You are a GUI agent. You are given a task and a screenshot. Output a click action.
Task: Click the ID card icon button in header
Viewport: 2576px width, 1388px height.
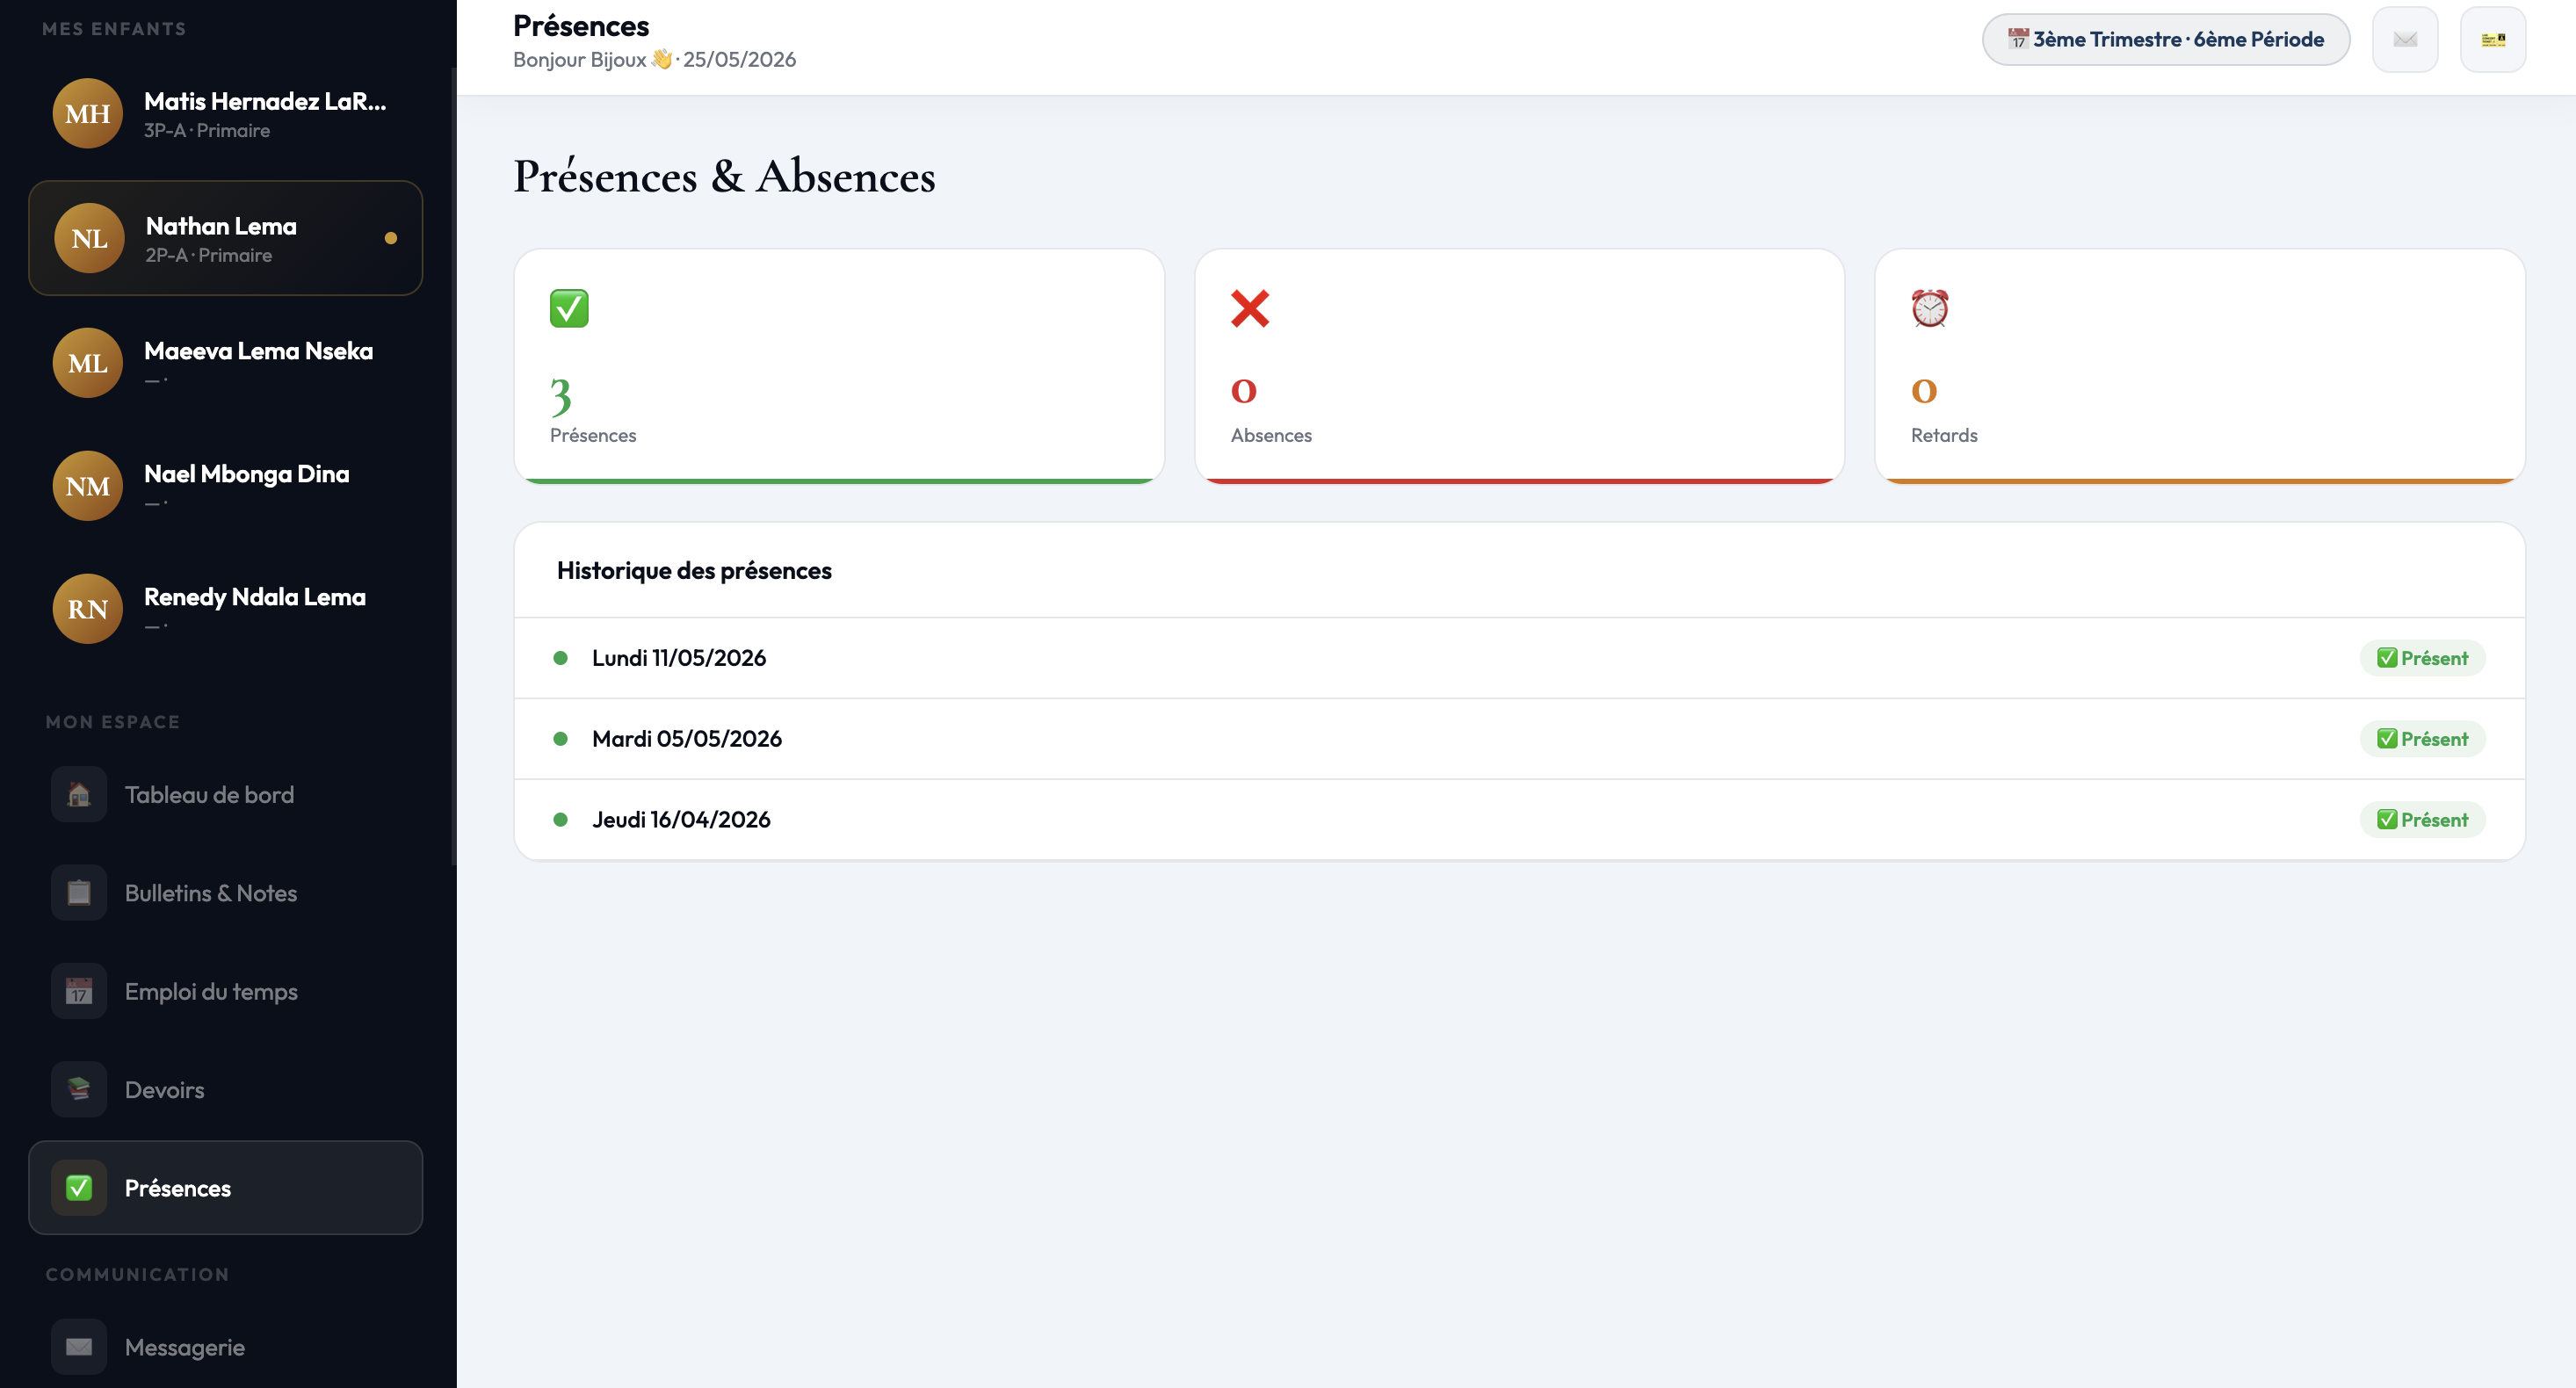click(x=2493, y=40)
